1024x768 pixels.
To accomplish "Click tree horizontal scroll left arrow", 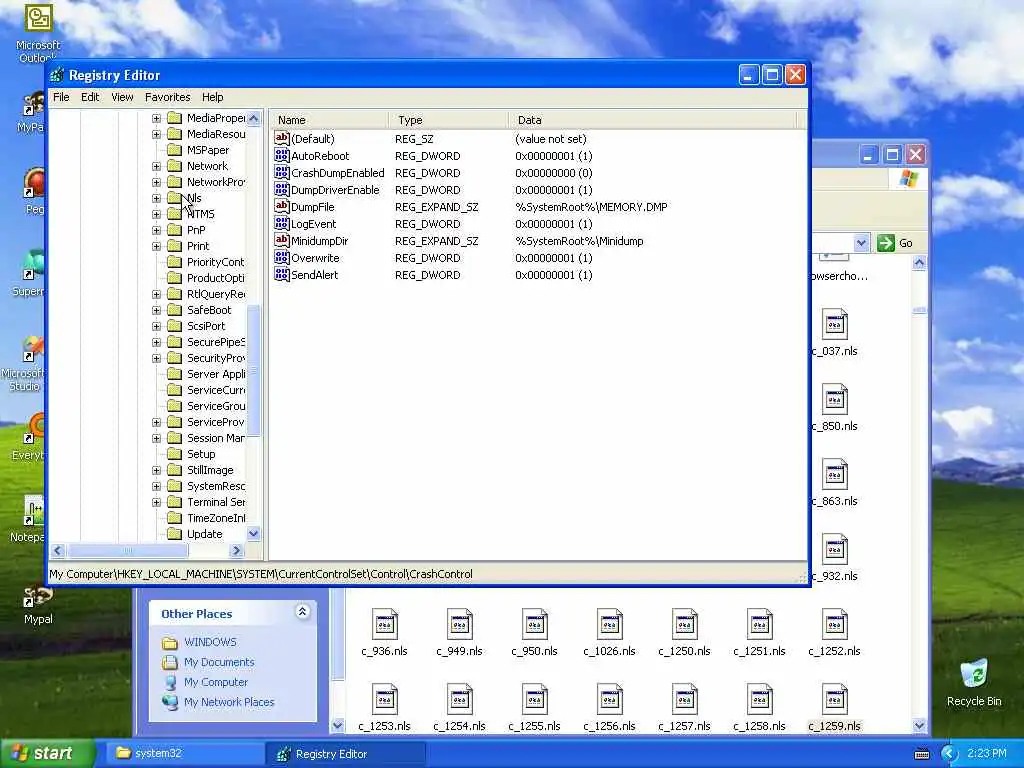I will coord(57,551).
